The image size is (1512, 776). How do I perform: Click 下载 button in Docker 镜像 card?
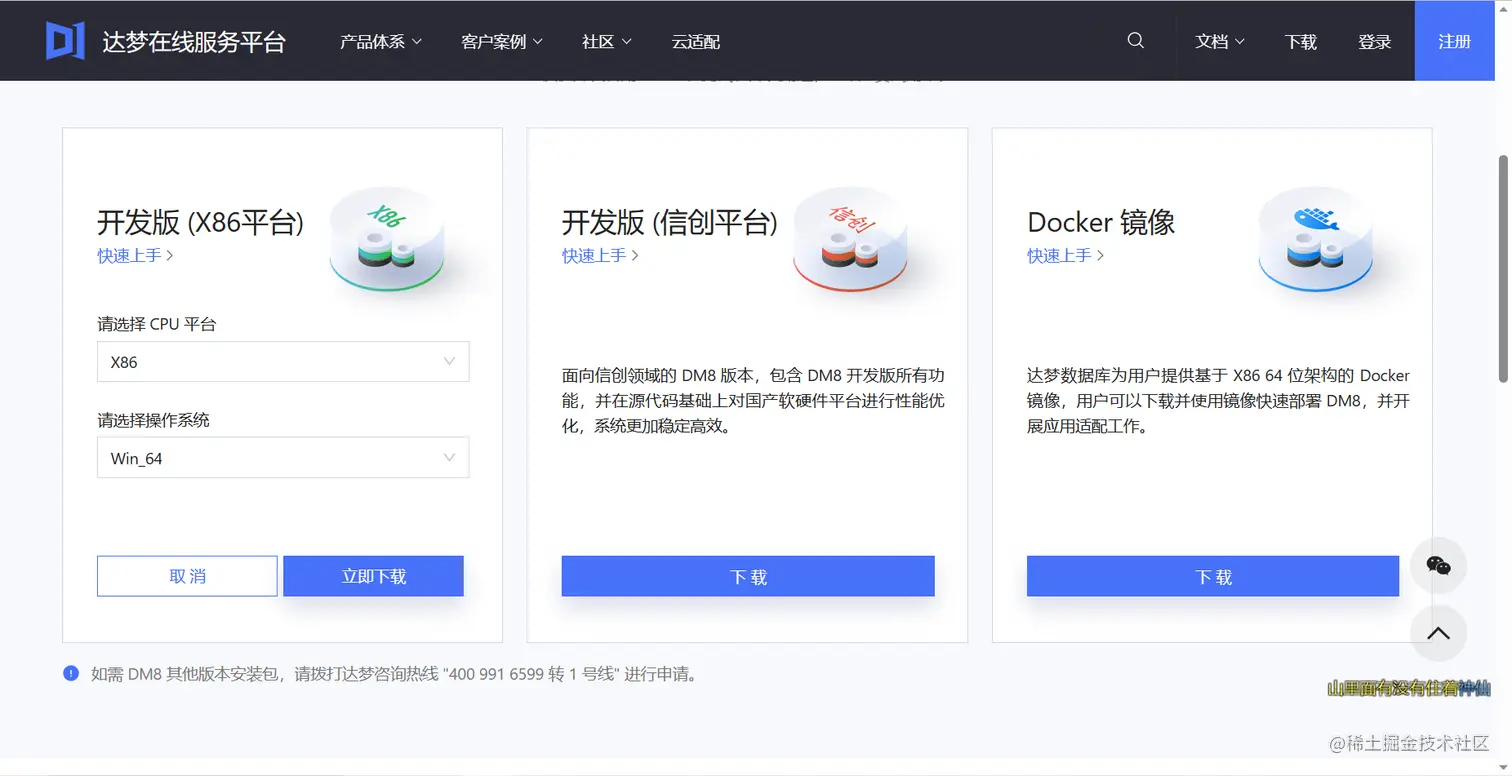click(1213, 576)
